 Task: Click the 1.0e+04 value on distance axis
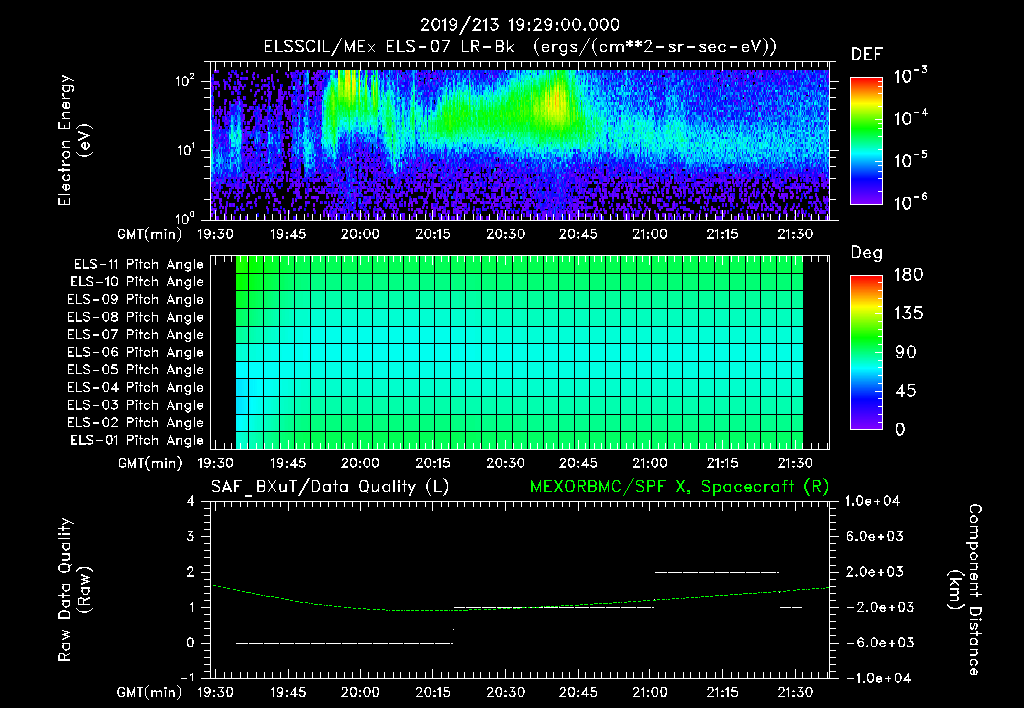coord(872,501)
